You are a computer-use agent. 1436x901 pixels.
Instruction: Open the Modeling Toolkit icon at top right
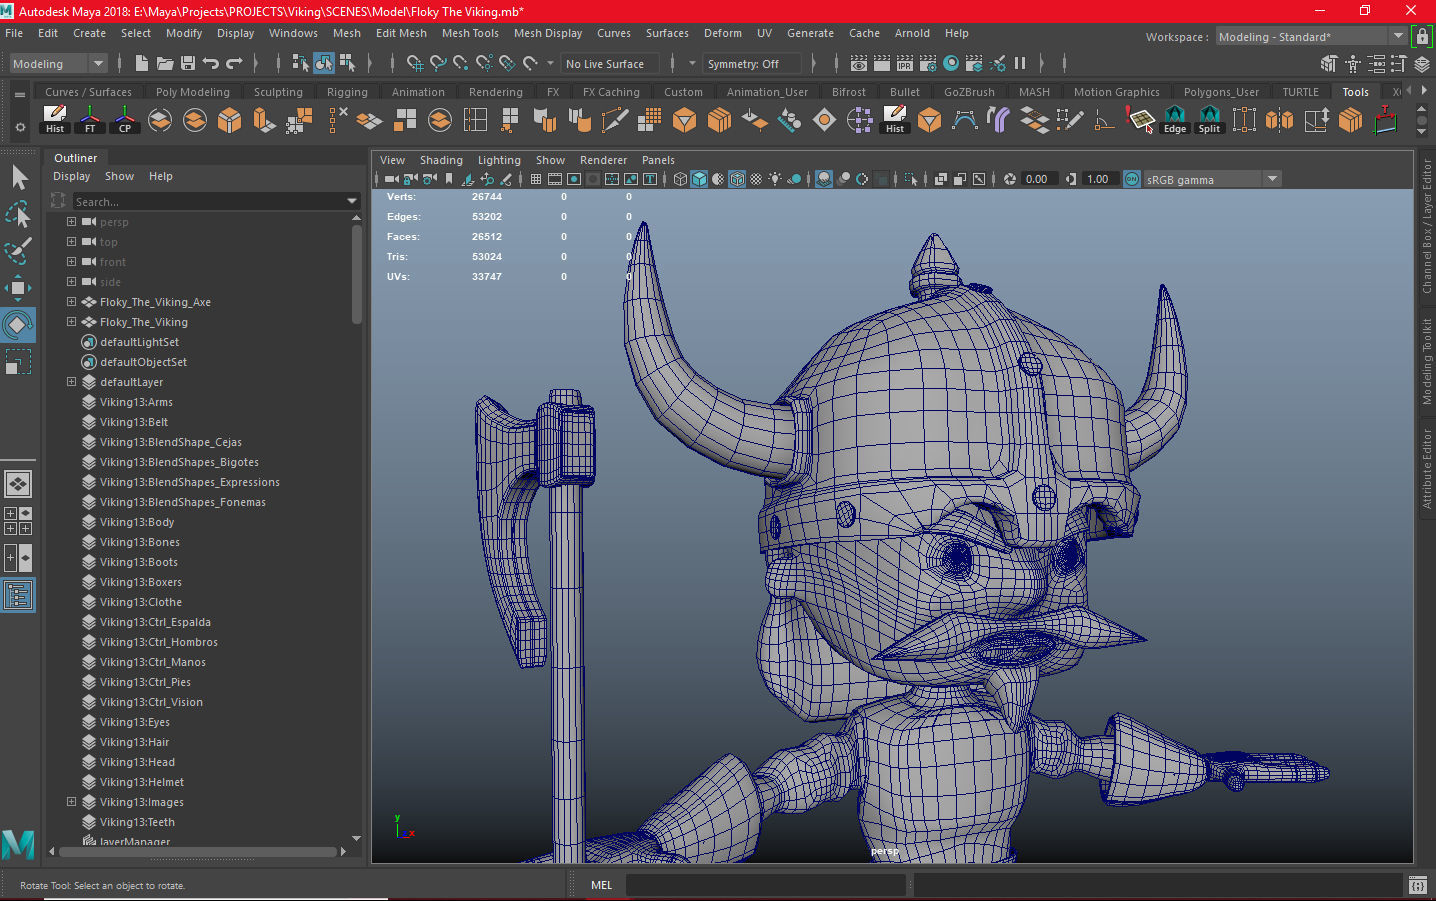click(1329, 63)
